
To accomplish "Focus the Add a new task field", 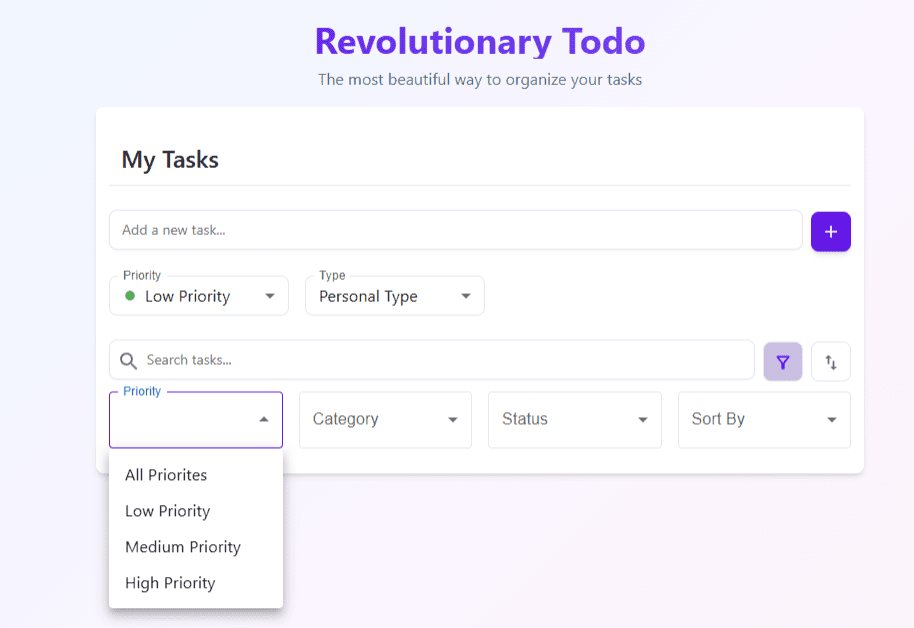I will 456,230.
